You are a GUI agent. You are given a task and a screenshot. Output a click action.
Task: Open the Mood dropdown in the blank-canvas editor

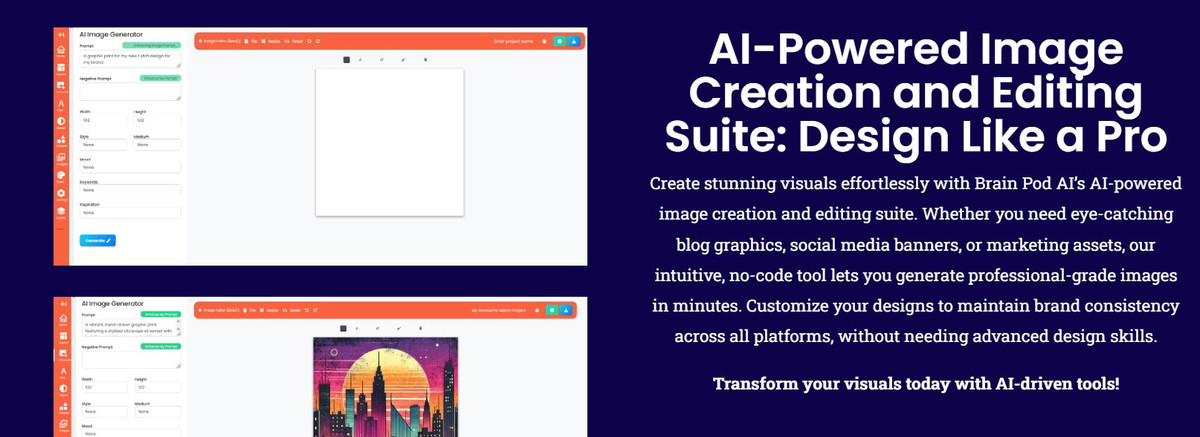point(130,167)
